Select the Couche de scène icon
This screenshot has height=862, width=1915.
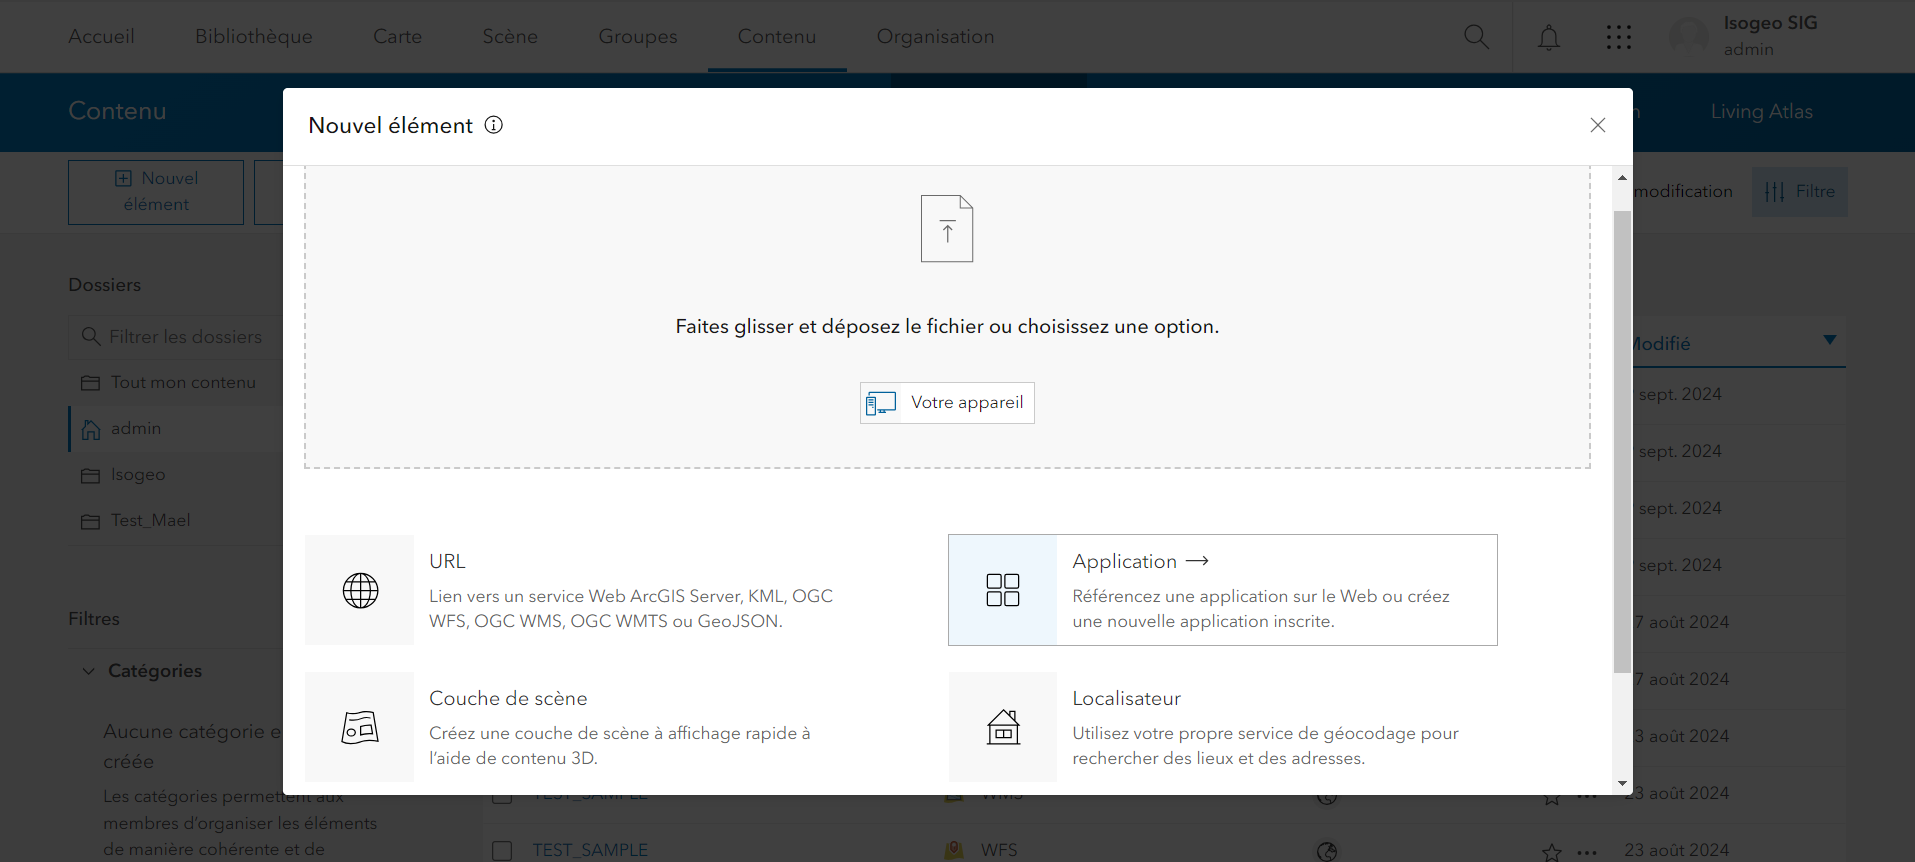click(x=360, y=727)
